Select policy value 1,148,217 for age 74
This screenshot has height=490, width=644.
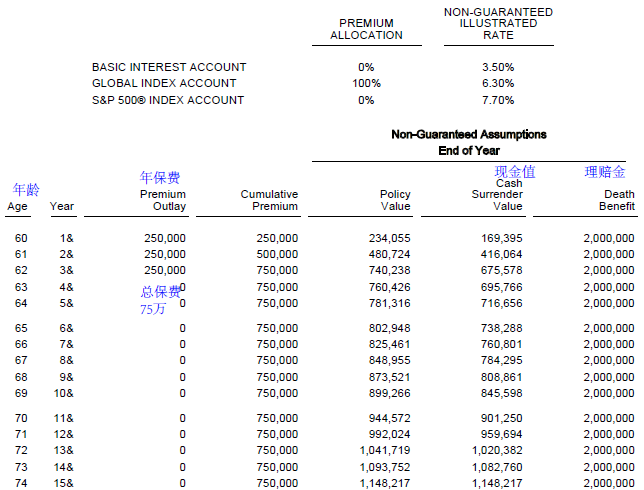[x=385, y=483]
